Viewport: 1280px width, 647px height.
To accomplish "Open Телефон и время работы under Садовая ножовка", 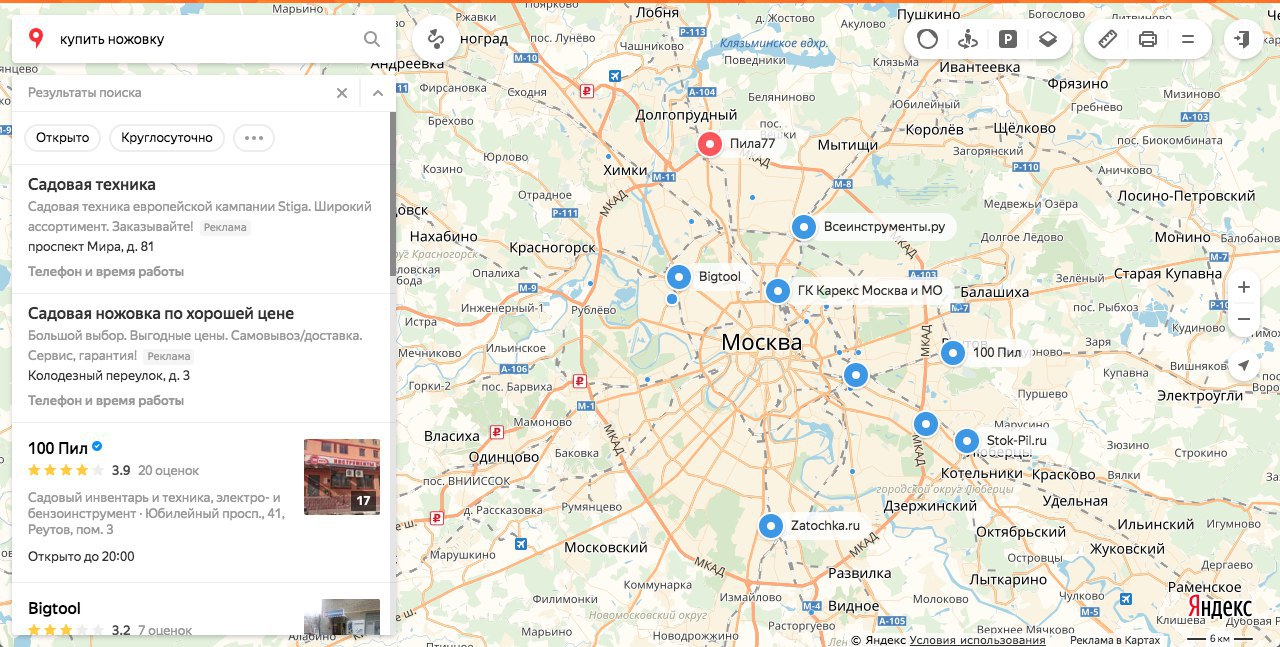I will coord(106,401).
